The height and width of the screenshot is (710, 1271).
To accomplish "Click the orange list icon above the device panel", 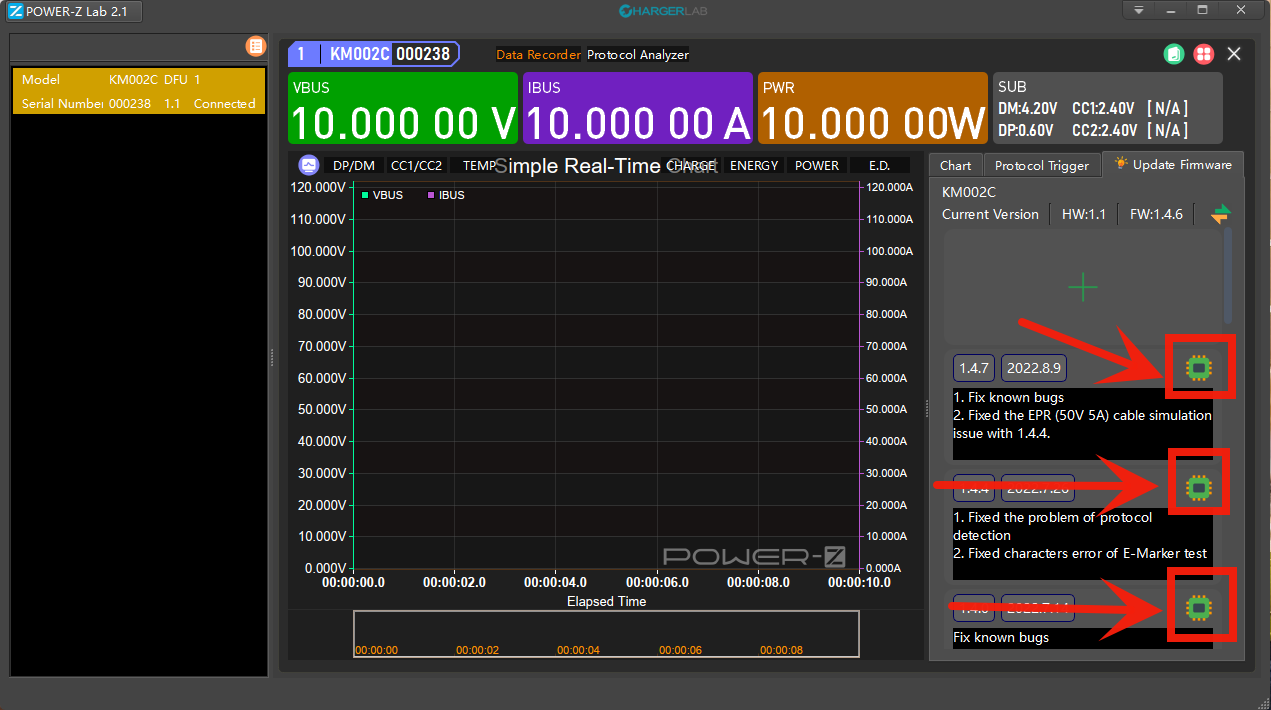I will pyautogui.click(x=256, y=46).
